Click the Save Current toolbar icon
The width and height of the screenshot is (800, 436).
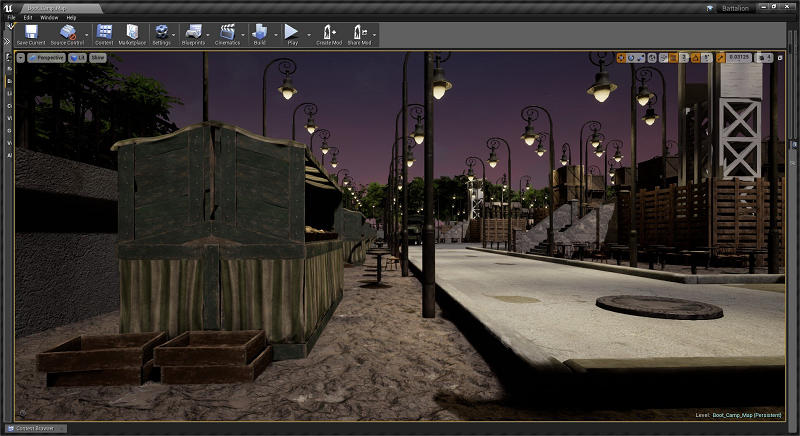tap(30, 35)
